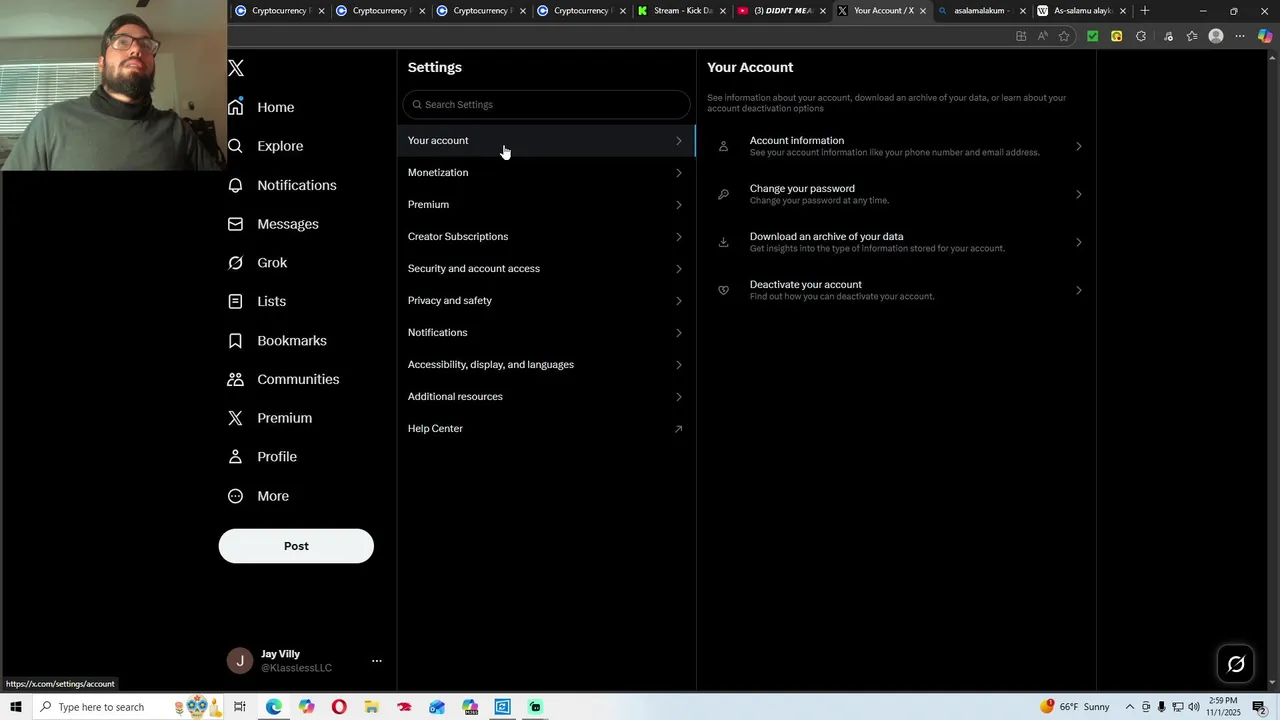The height and width of the screenshot is (720, 1280).
Task: Click the browser profile avatar
Action: [1216, 36]
